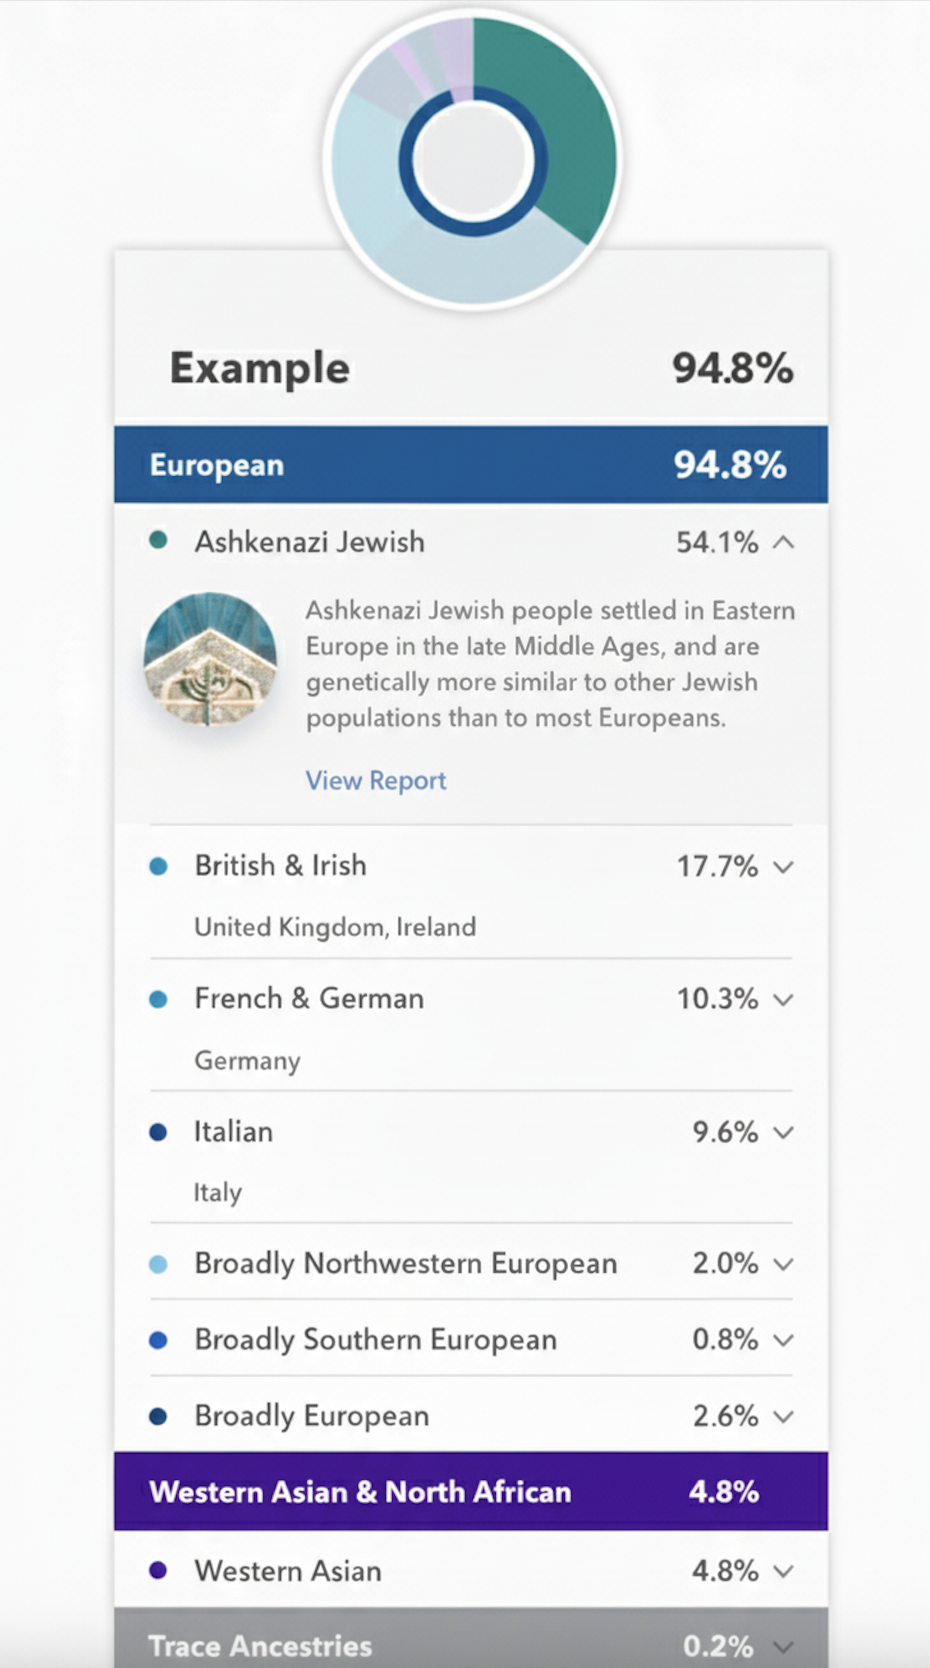Expand Broadly Northwestern European chevron
Screen dimensions: 930x1668
click(x=784, y=1265)
